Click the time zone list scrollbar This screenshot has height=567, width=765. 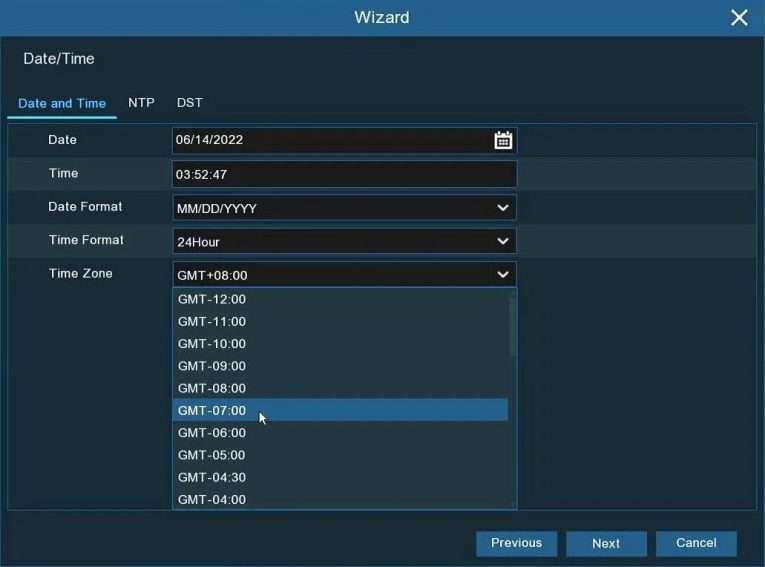pyautogui.click(x=512, y=327)
